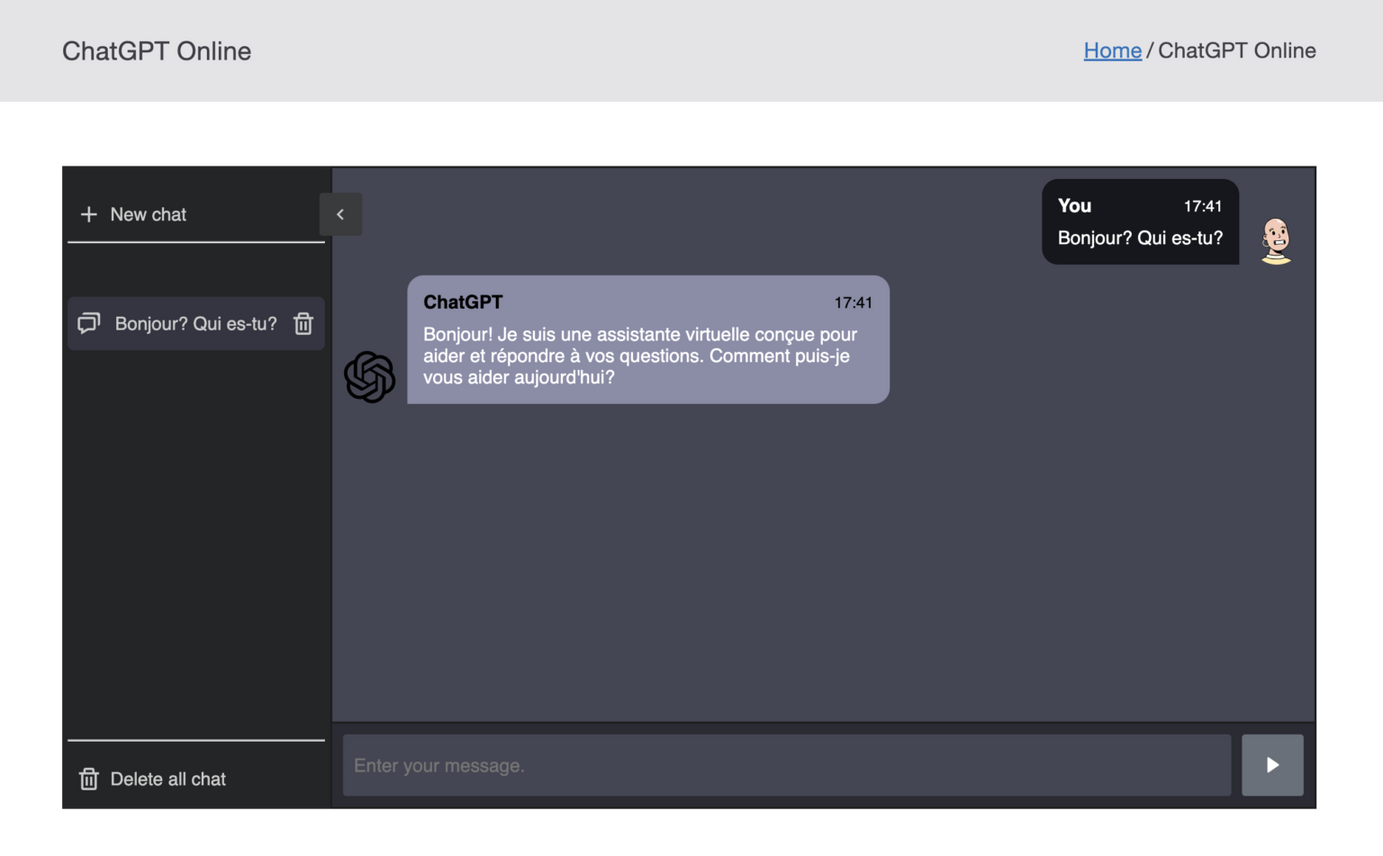Send message with the play arrow button

click(1272, 765)
